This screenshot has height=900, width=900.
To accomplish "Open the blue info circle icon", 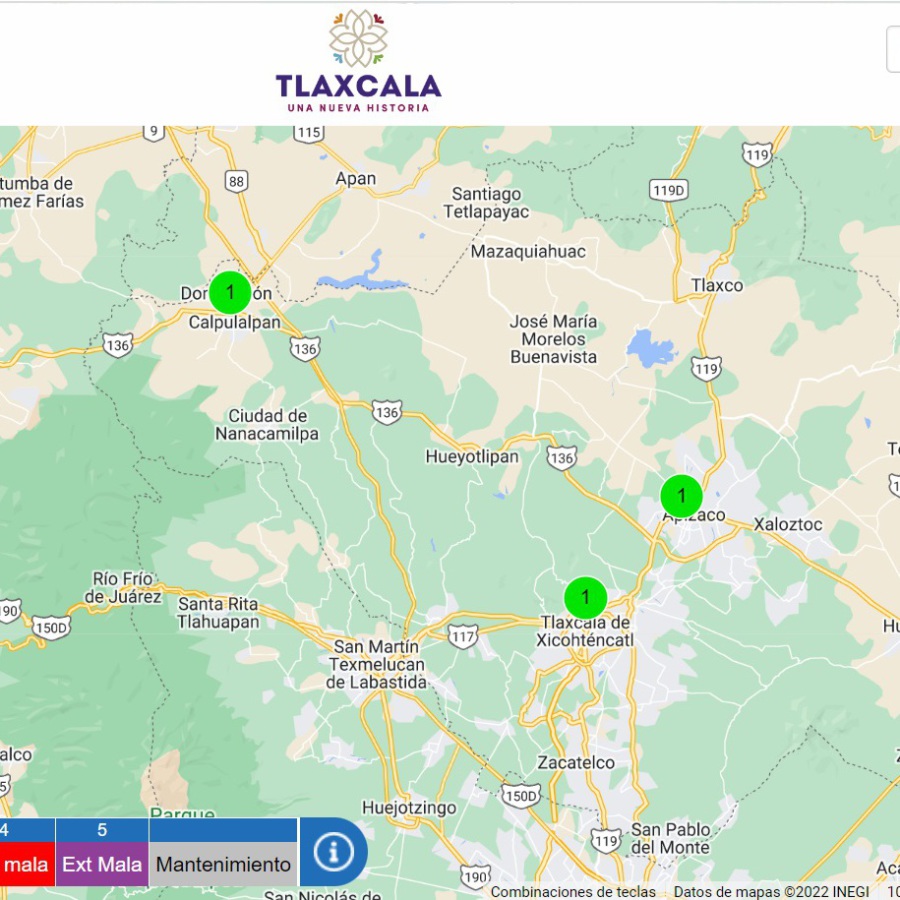I will (x=333, y=852).
